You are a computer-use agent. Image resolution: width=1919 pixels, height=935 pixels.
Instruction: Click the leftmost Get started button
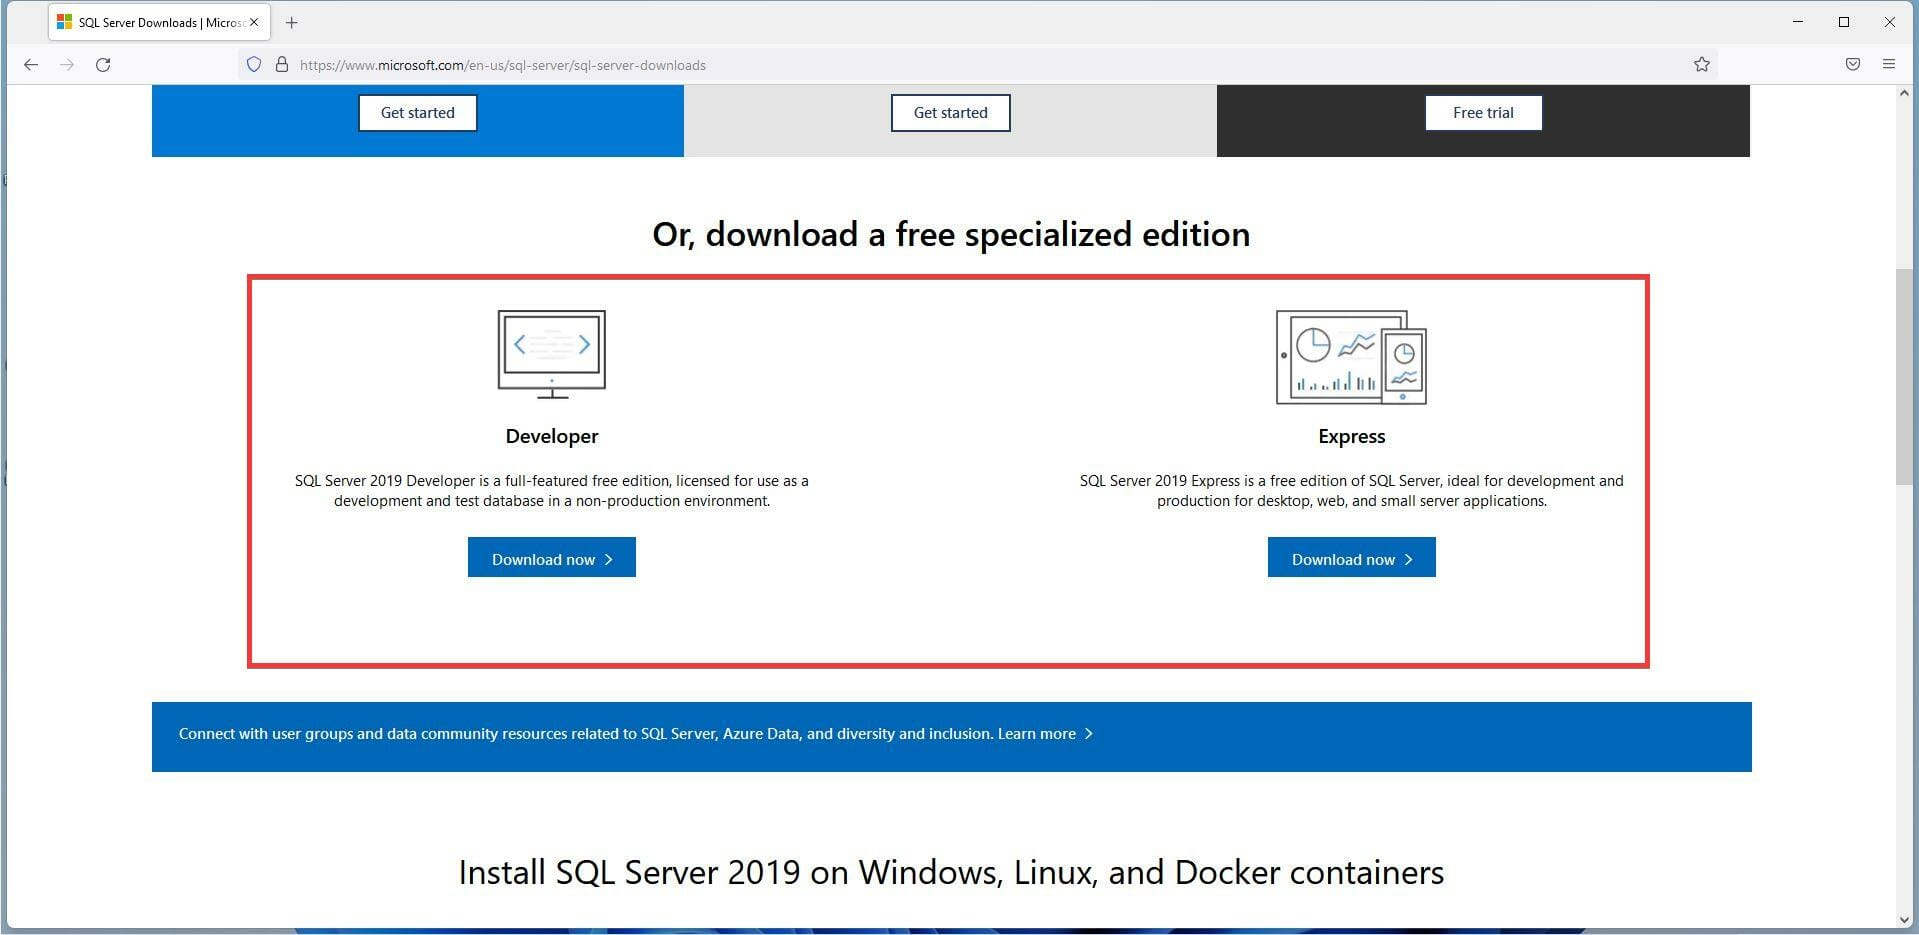(417, 112)
